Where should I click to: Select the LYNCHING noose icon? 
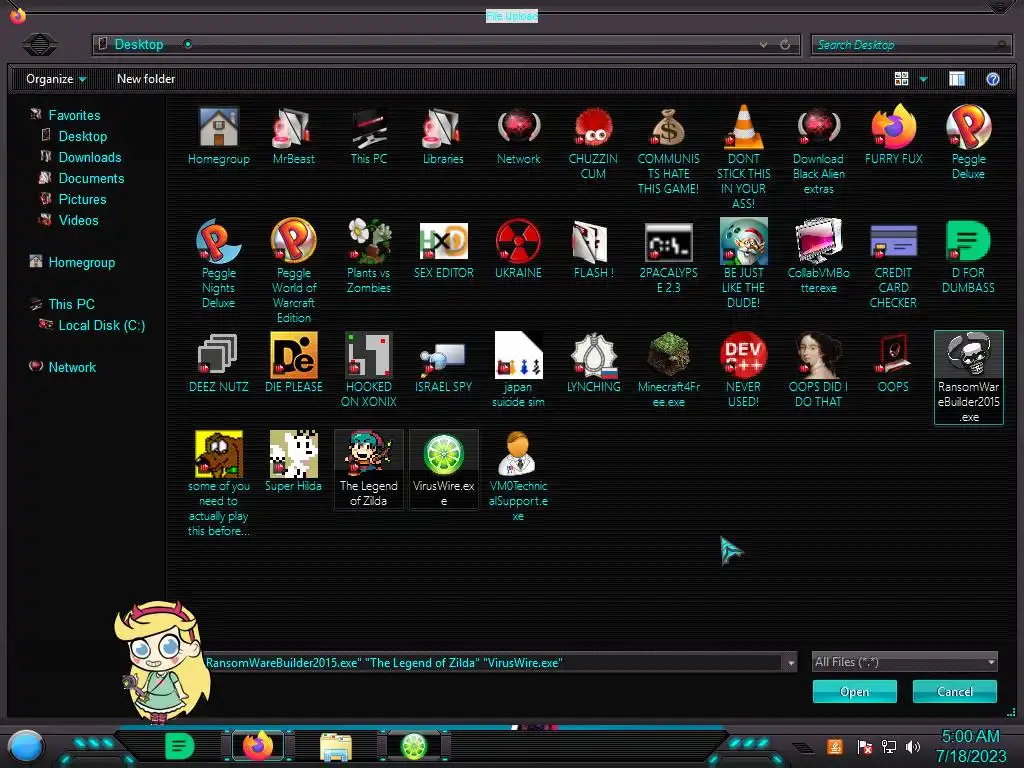(x=593, y=363)
